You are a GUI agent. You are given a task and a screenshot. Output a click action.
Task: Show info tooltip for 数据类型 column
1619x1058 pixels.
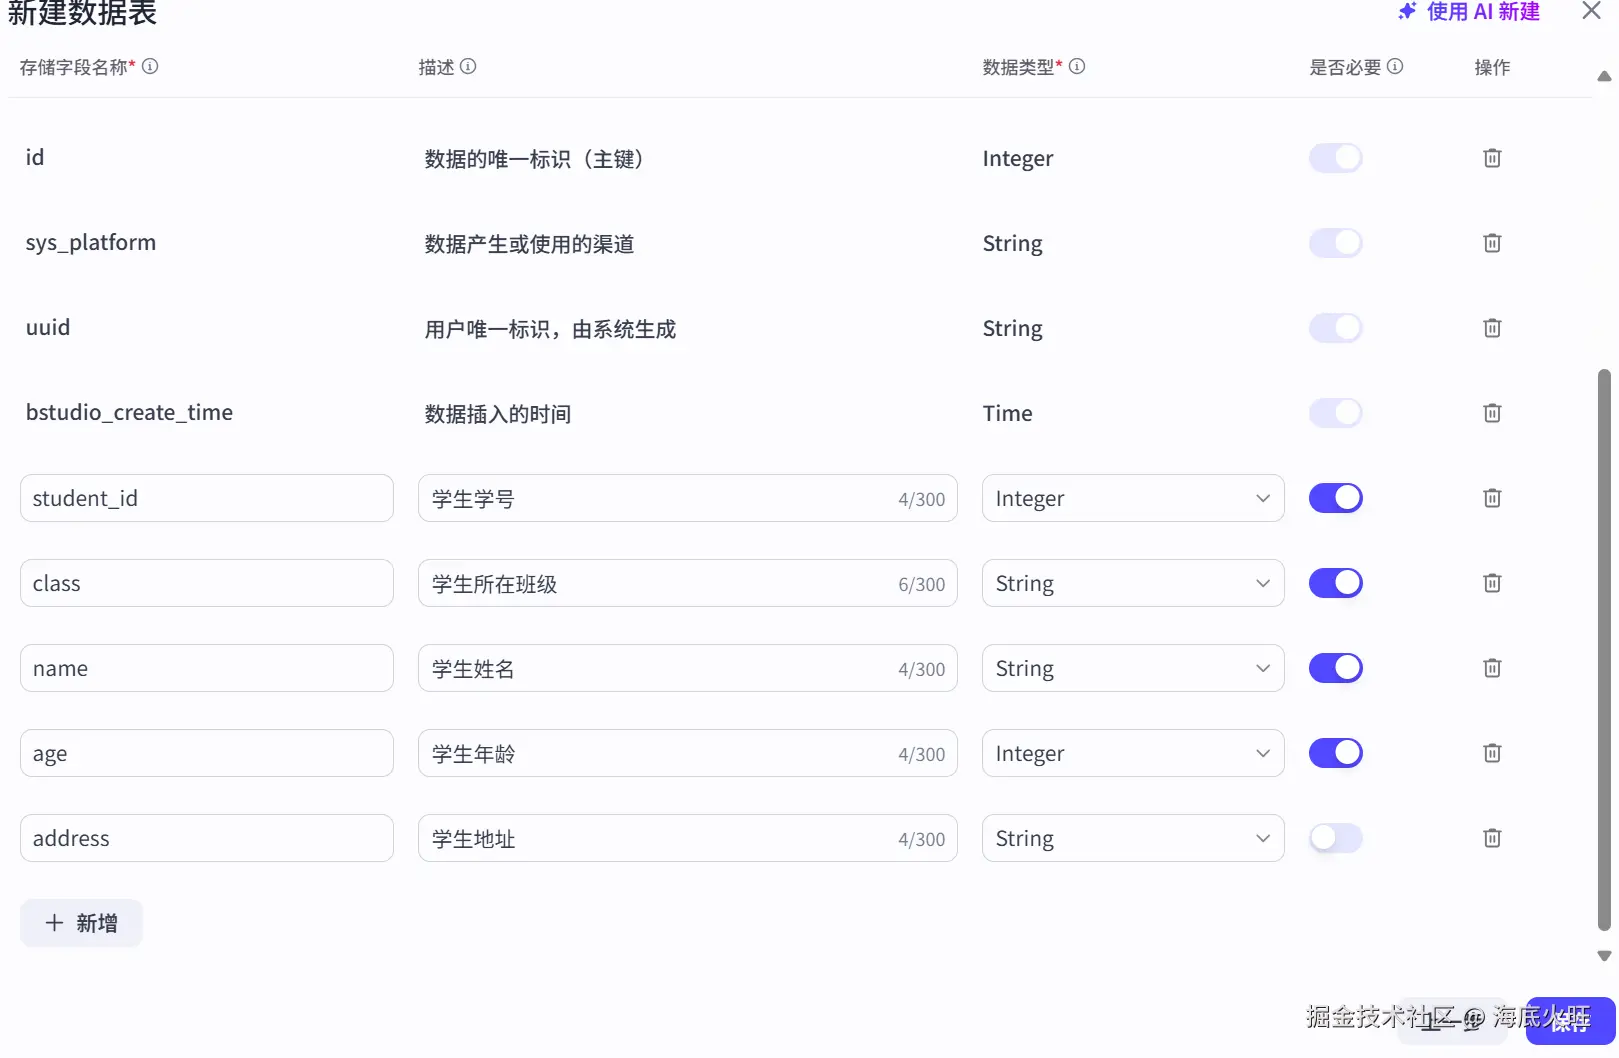click(1077, 66)
